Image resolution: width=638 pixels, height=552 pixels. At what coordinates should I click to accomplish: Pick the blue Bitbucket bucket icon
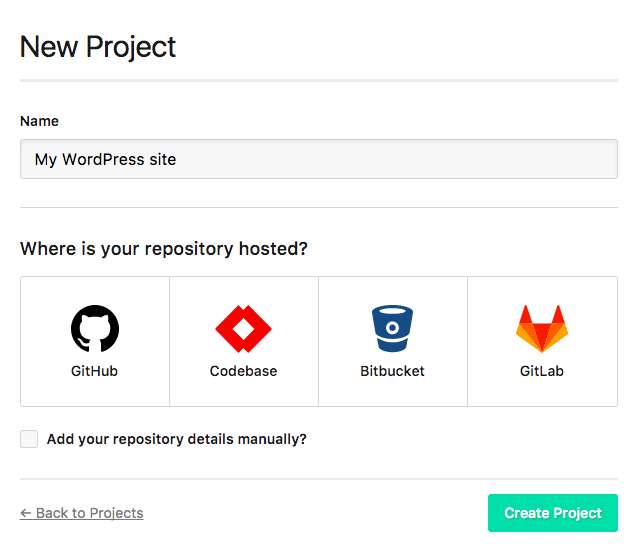[x=392, y=328]
